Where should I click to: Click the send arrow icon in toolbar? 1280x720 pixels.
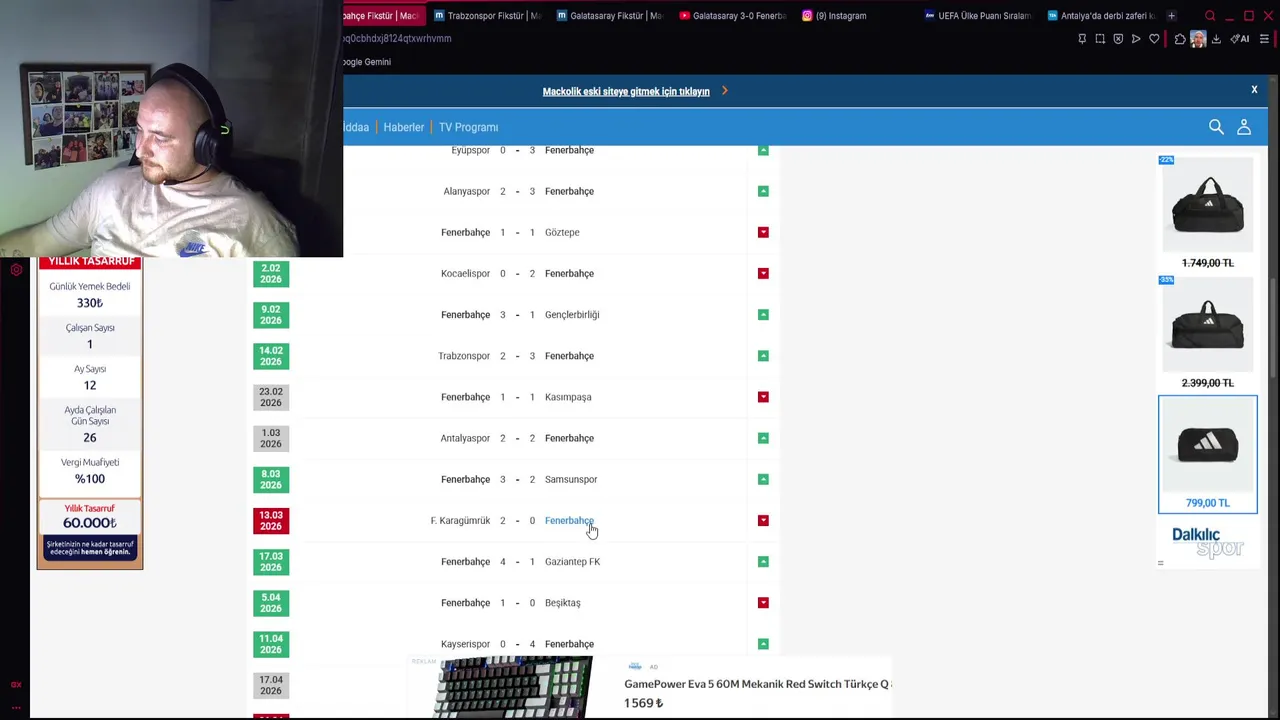(1136, 39)
